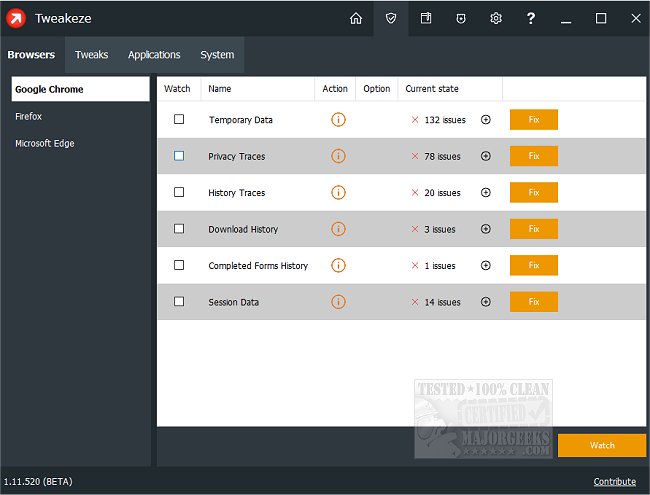Click the Tweakeze logo icon

[16, 18]
